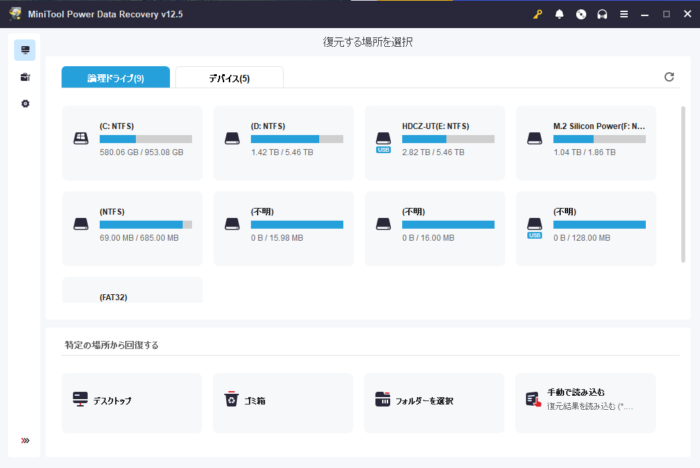Image resolution: width=700 pixels, height=468 pixels.
Task: Click the 1.42 TB / 5.46 TB text
Action: coord(282,152)
